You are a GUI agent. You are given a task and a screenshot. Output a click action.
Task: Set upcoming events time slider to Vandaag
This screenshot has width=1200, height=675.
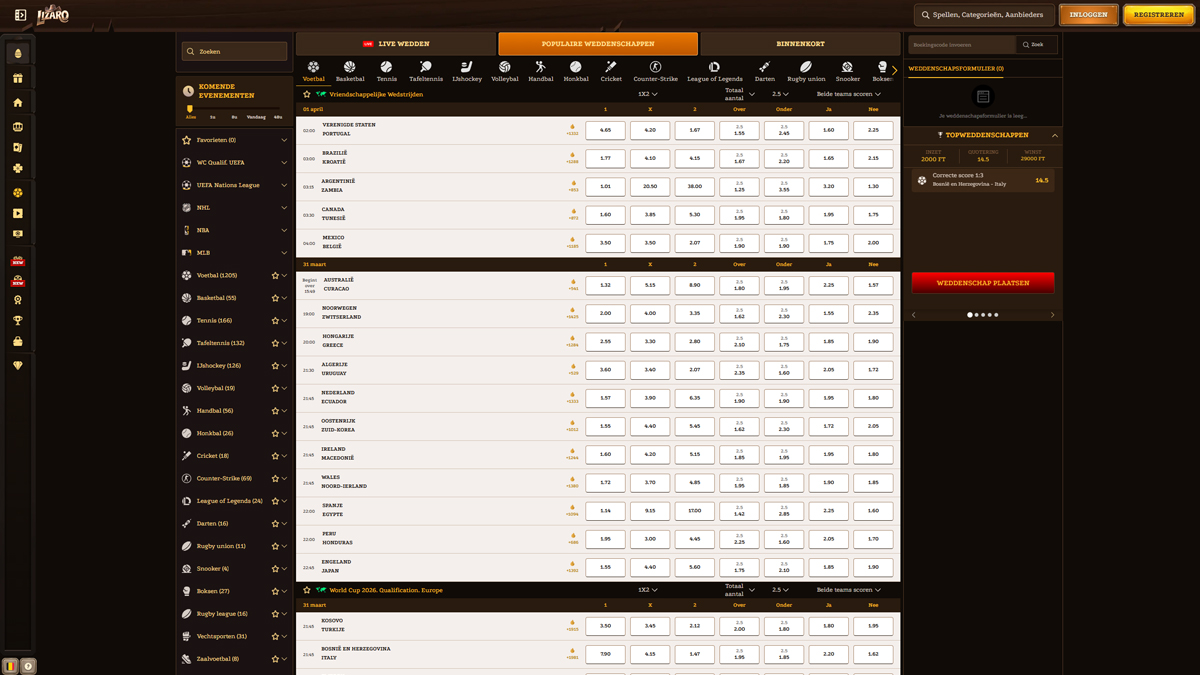(x=256, y=117)
